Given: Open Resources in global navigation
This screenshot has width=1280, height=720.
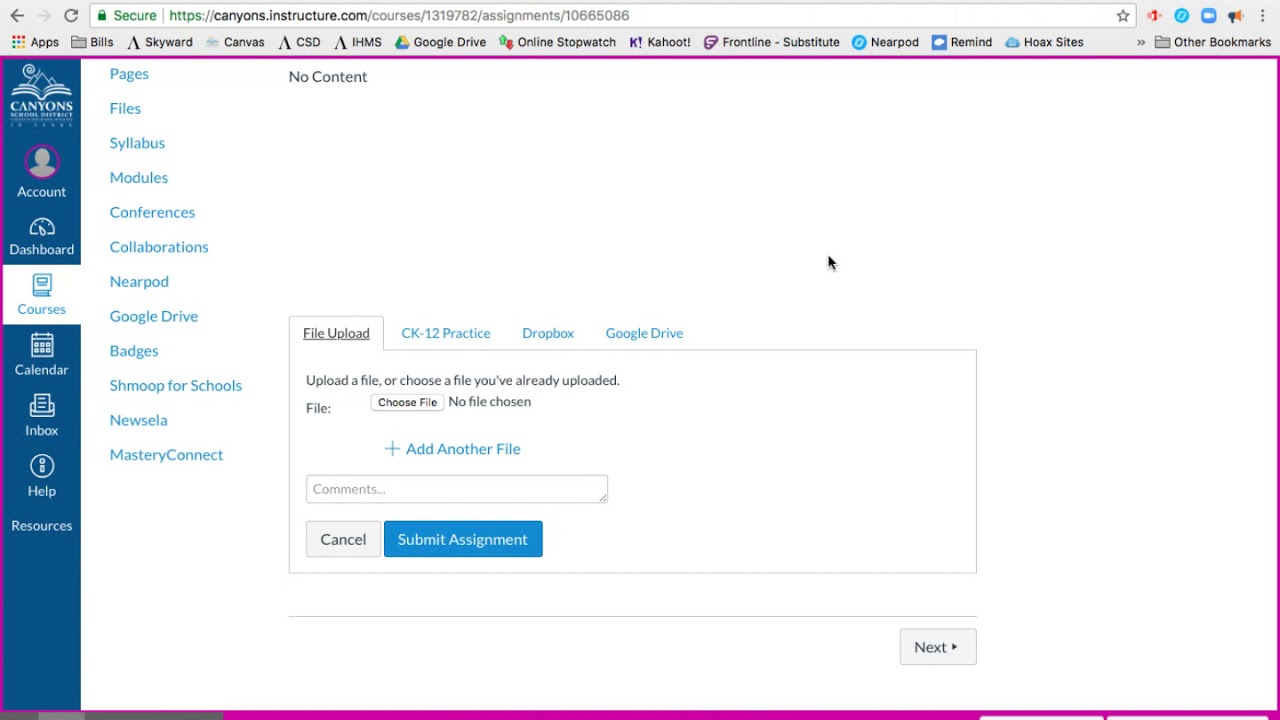Looking at the screenshot, I should [41, 525].
